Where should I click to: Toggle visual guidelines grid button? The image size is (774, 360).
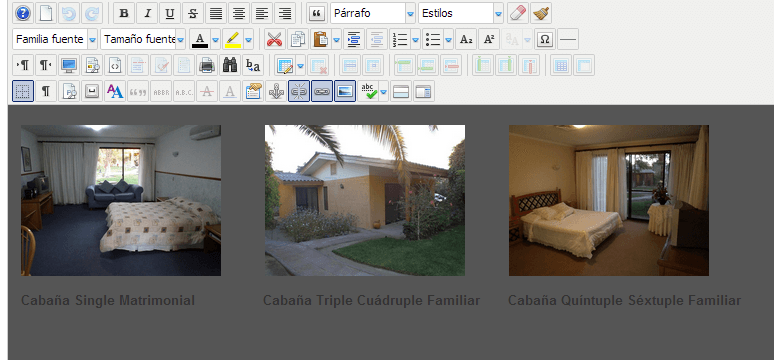[23, 91]
